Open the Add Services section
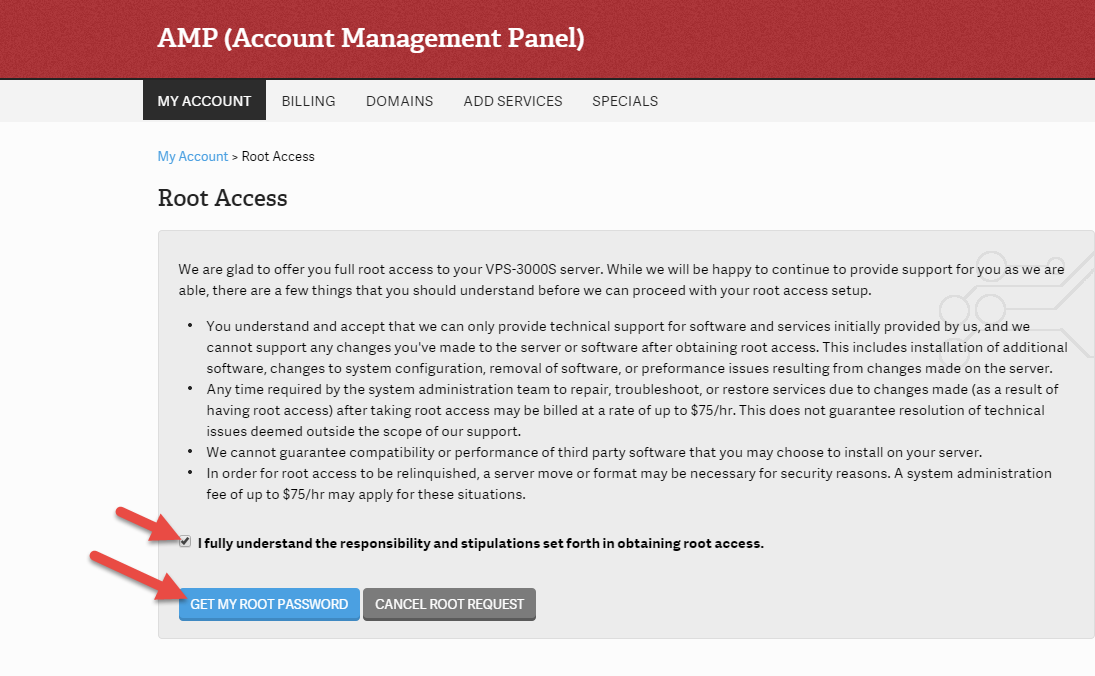 tap(512, 100)
